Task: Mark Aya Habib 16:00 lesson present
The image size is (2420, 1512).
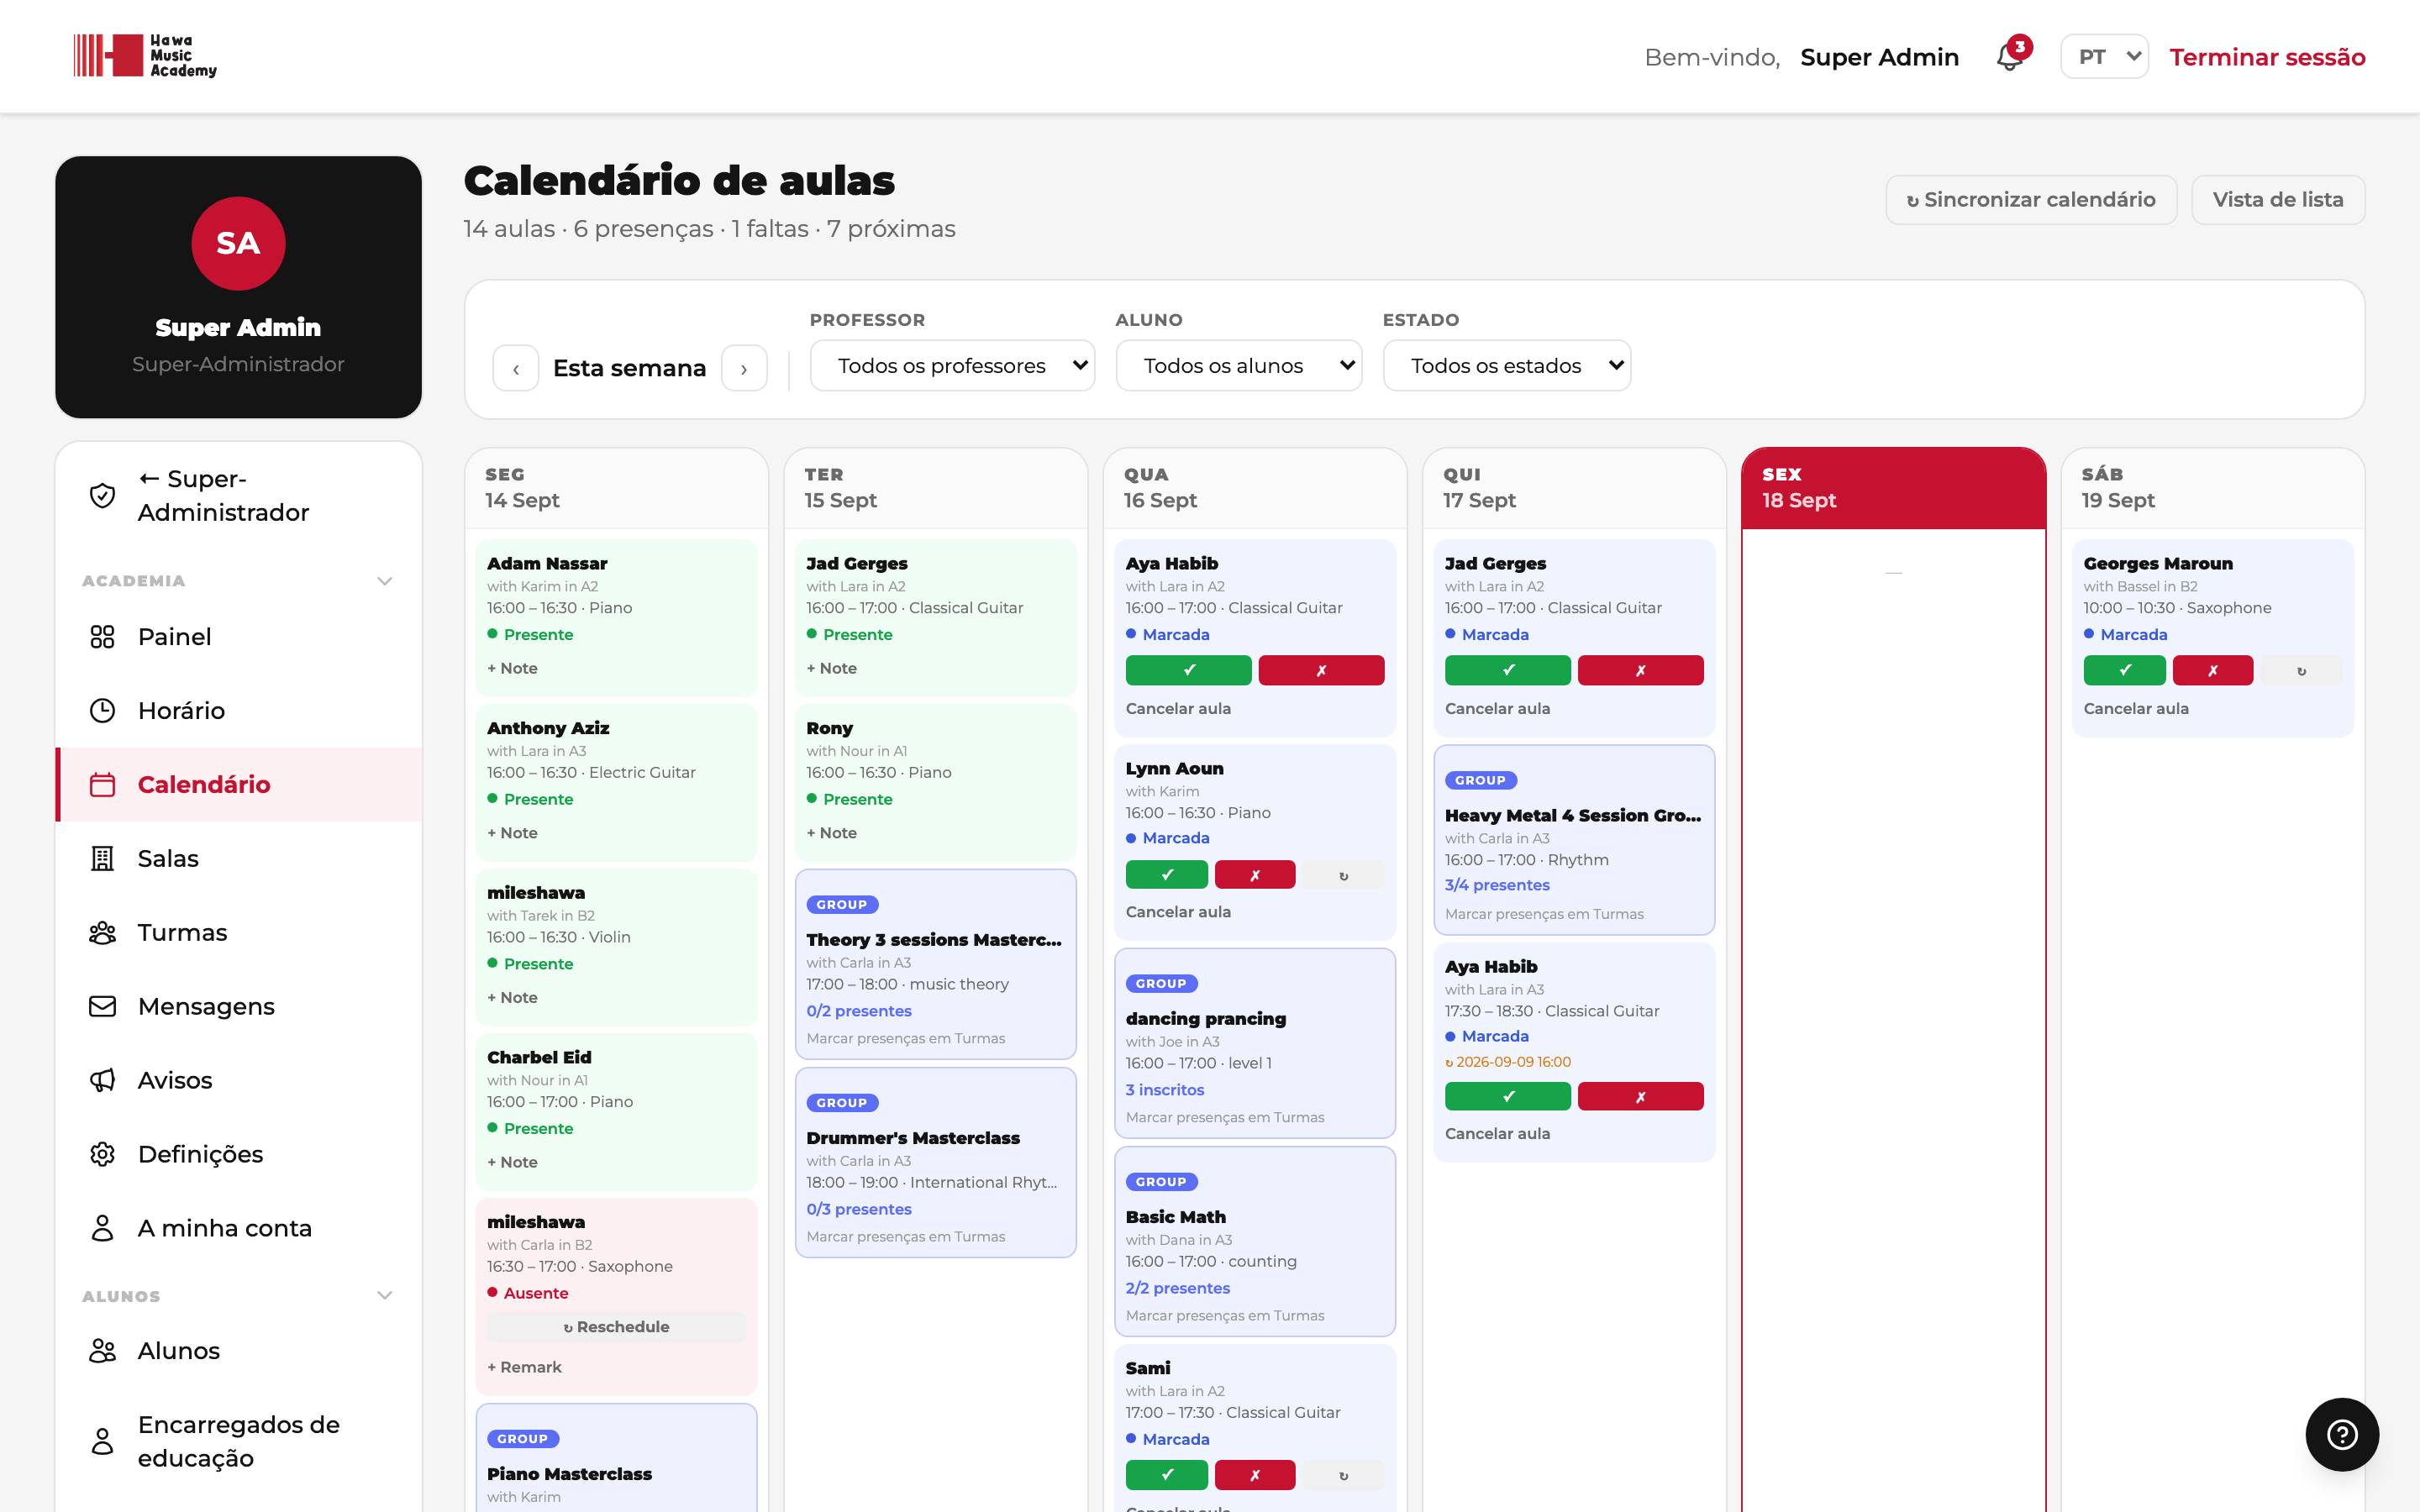Action: 1188,670
